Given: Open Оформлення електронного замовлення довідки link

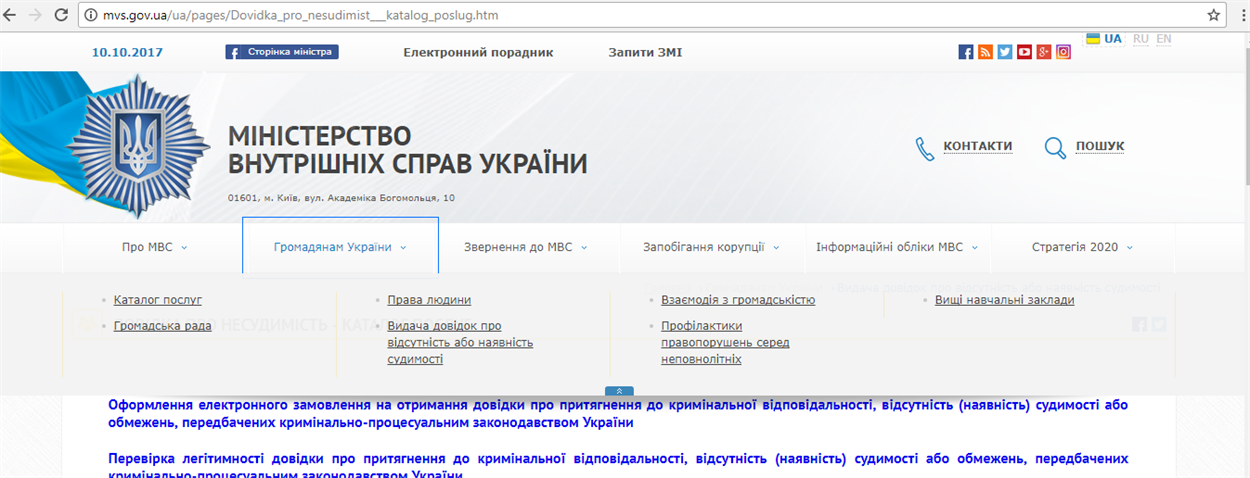Looking at the screenshot, I should pyautogui.click(x=618, y=414).
